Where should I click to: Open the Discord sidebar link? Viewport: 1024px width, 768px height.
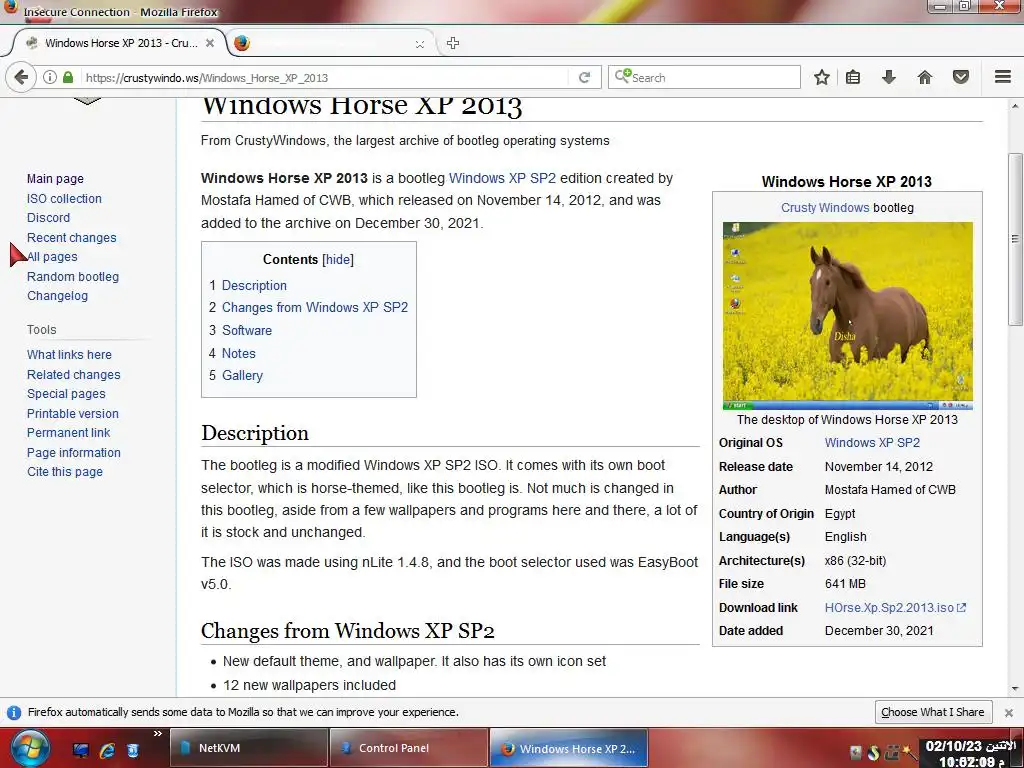tap(48, 217)
